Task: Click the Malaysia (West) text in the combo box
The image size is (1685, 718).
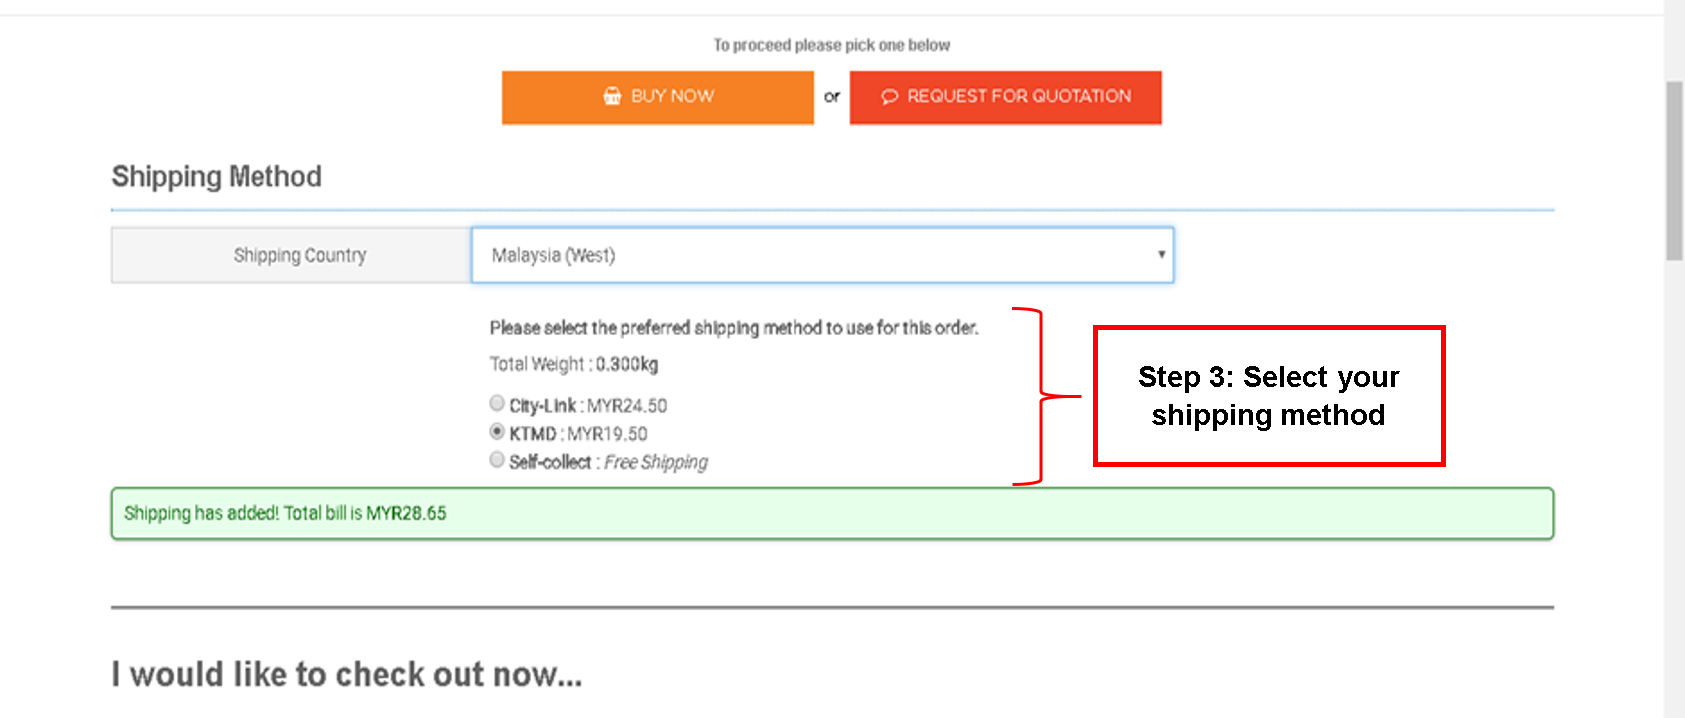Action: pyautogui.click(x=553, y=255)
